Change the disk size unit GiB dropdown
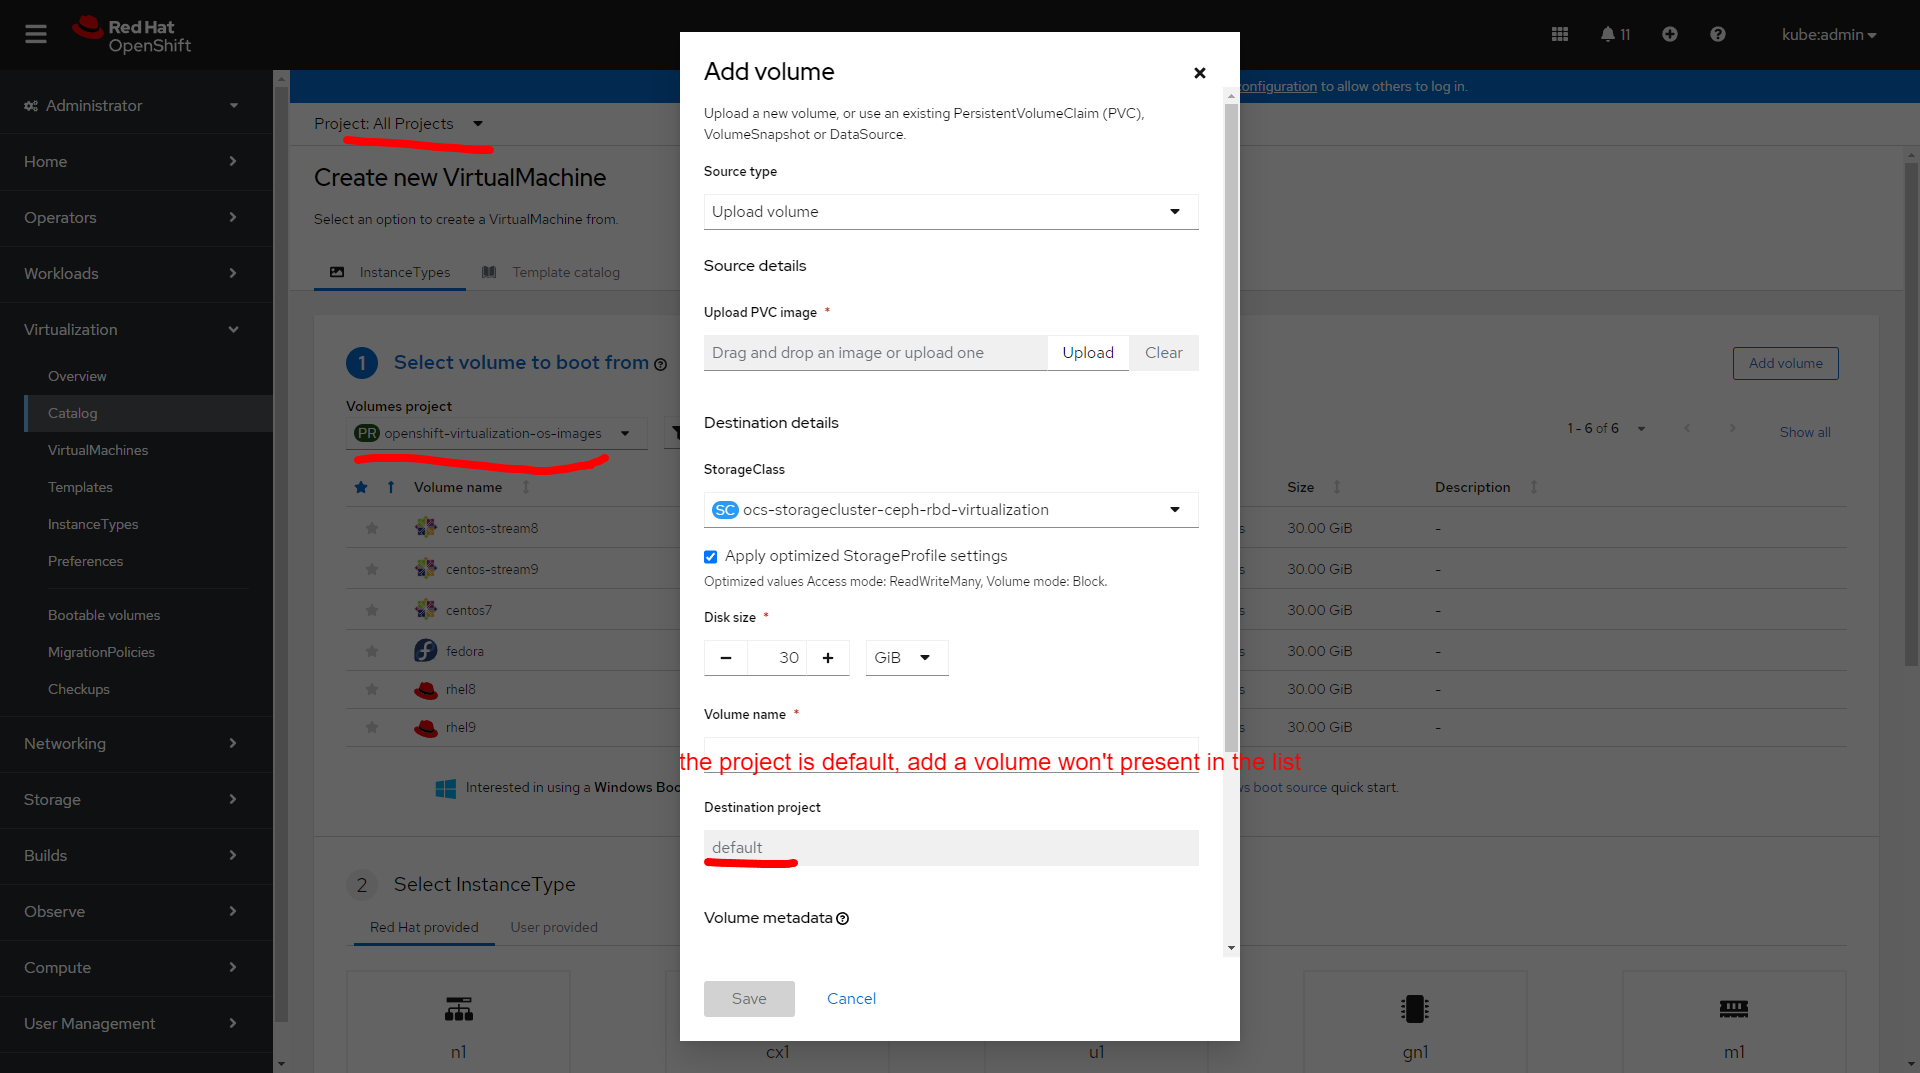 pos(907,658)
